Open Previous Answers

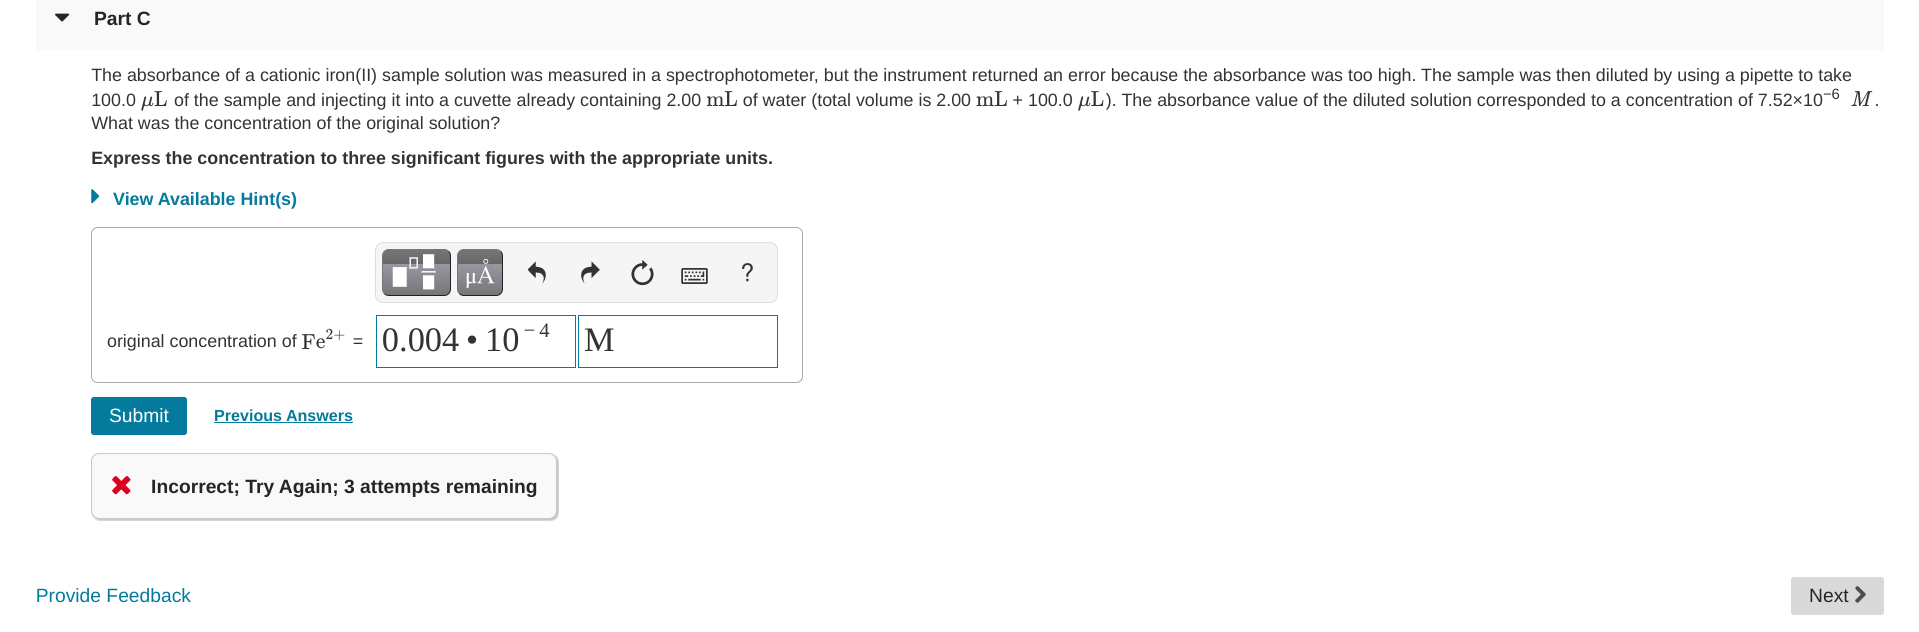click(283, 415)
